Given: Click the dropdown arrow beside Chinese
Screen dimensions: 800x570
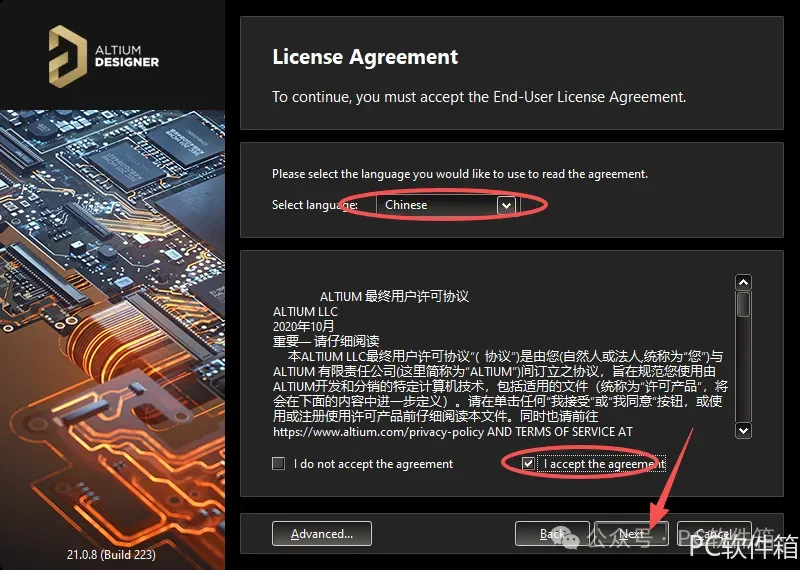Looking at the screenshot, I should (x=506, y=205).
